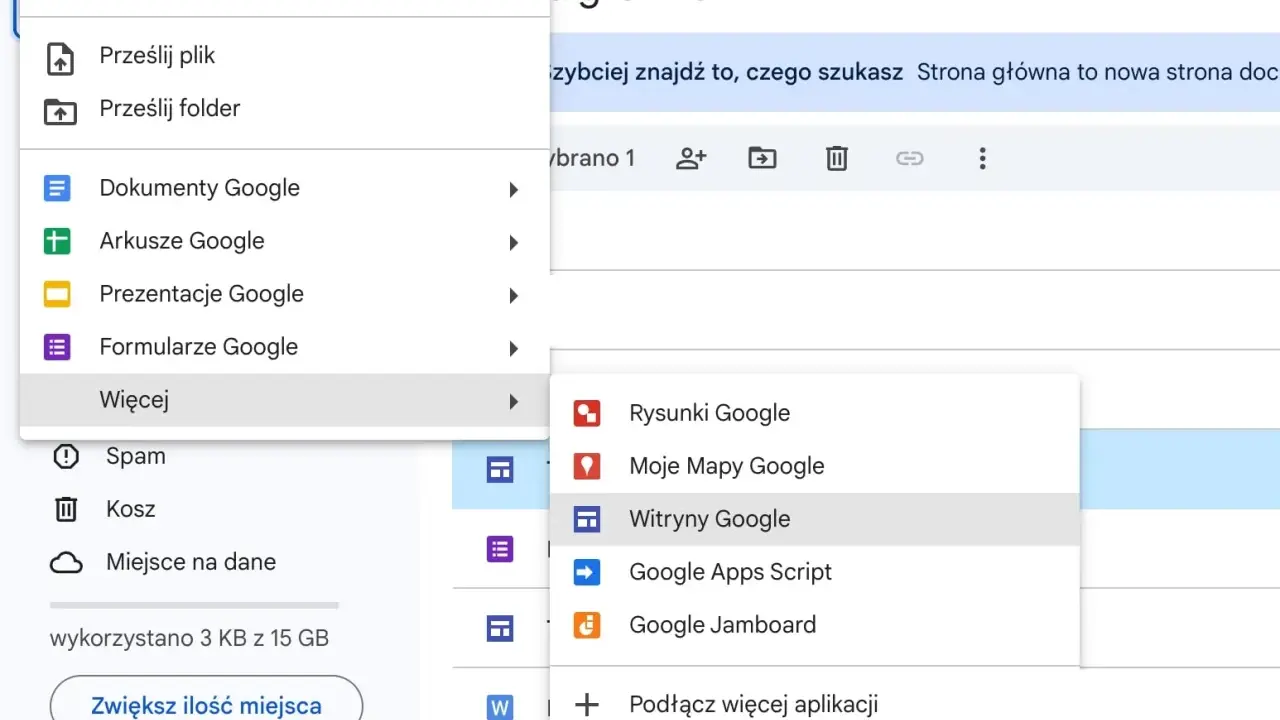Click the copy link icon
The image size is (1280, 720).
click(x=909, y=158)
